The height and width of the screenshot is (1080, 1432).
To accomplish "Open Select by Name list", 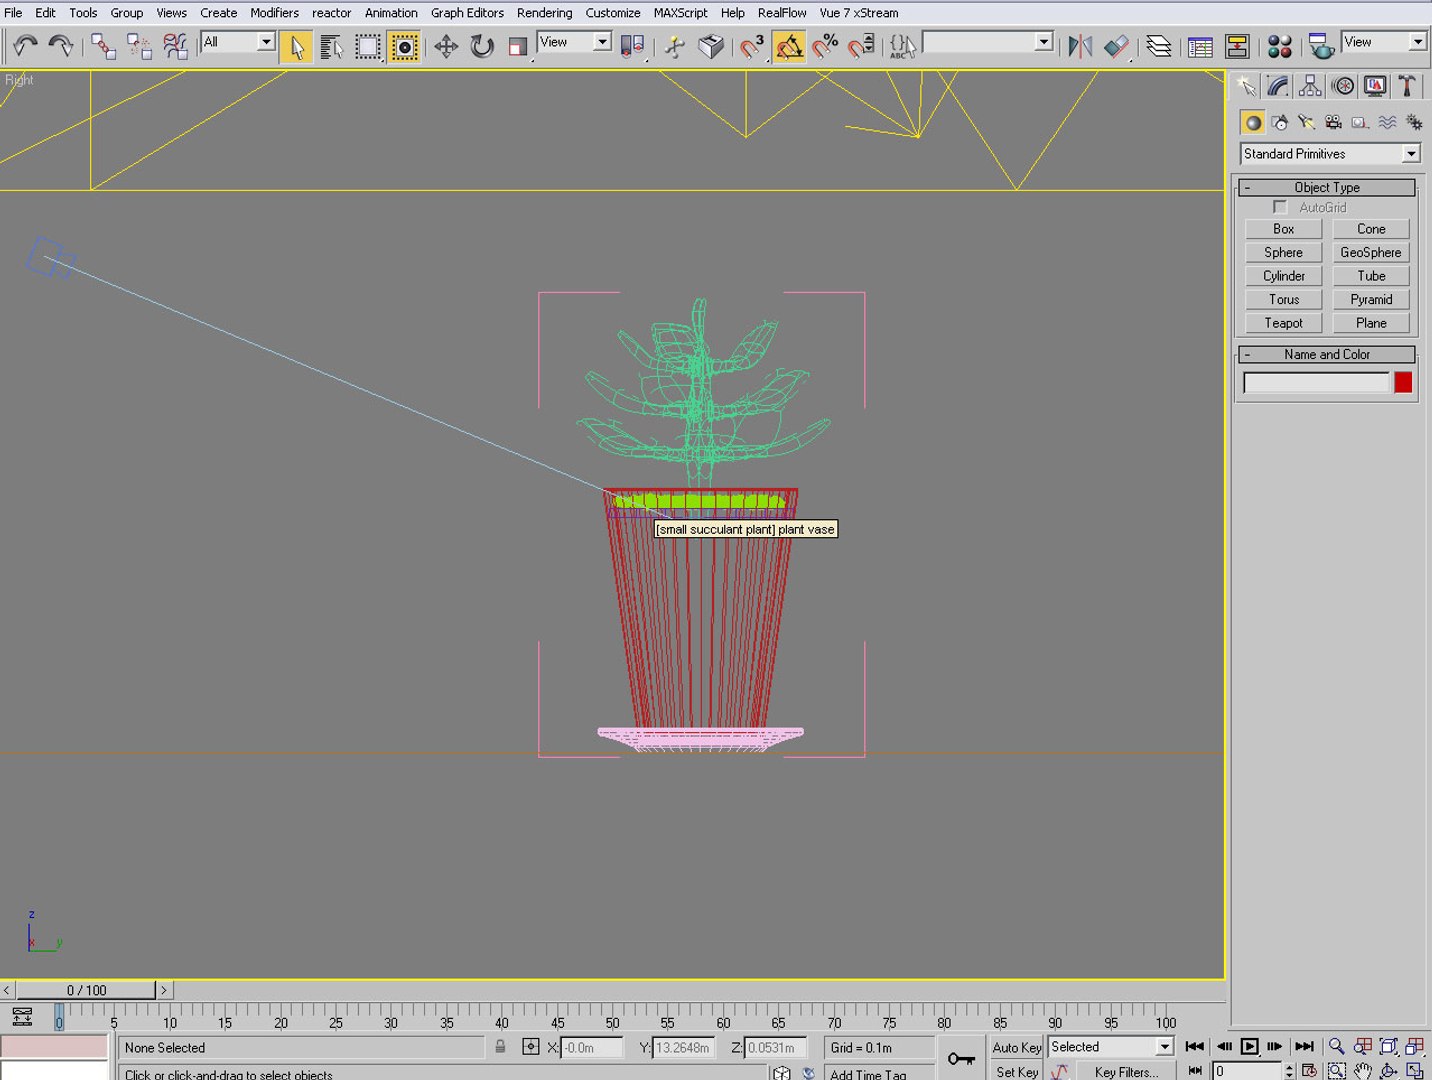I will (x=332, y=46).
